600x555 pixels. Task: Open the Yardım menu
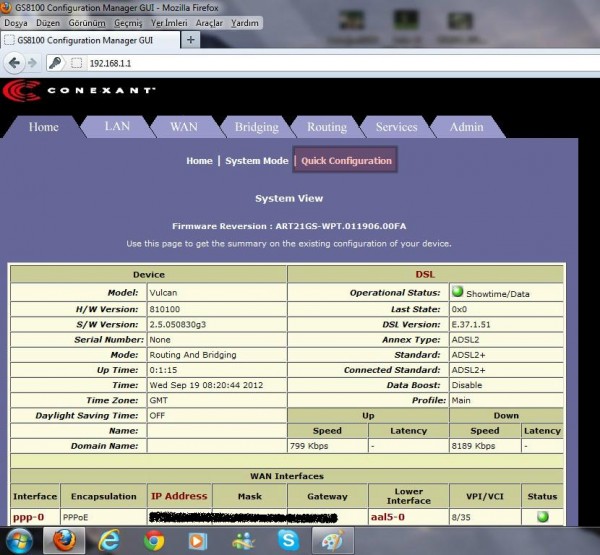click(x=245, y=23)
